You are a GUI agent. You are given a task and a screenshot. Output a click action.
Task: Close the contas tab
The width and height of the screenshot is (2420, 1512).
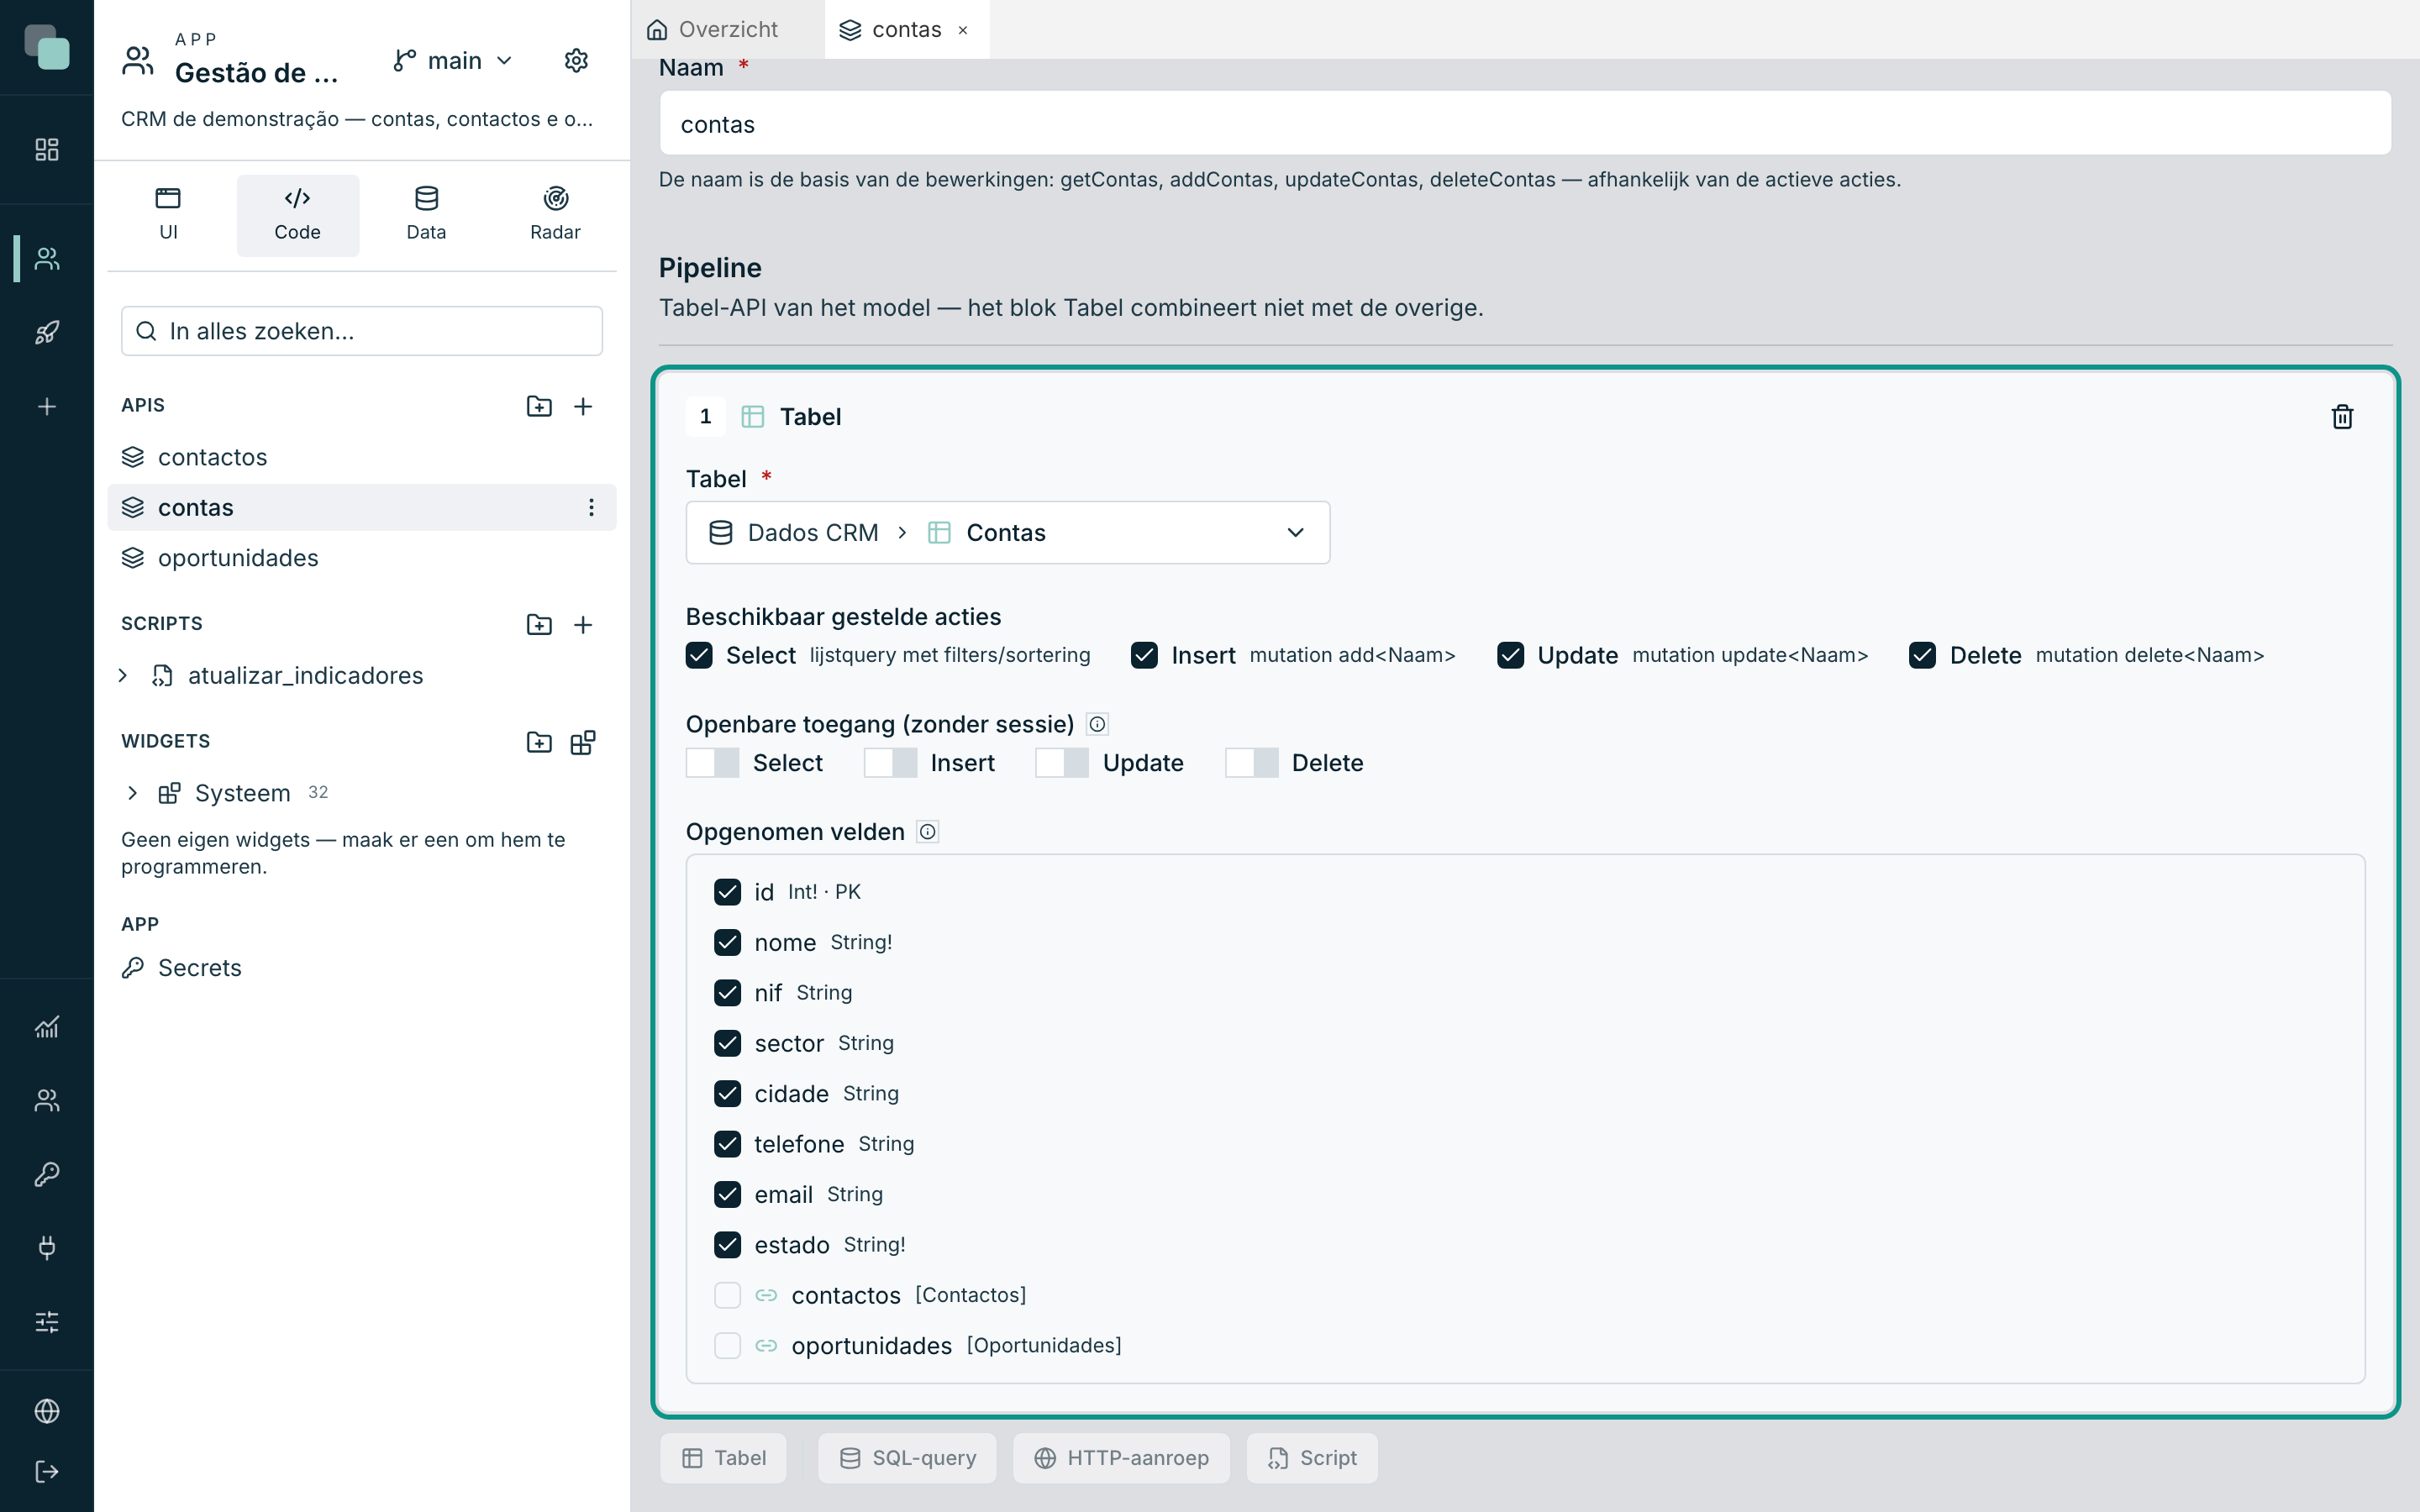click(963, 30)
